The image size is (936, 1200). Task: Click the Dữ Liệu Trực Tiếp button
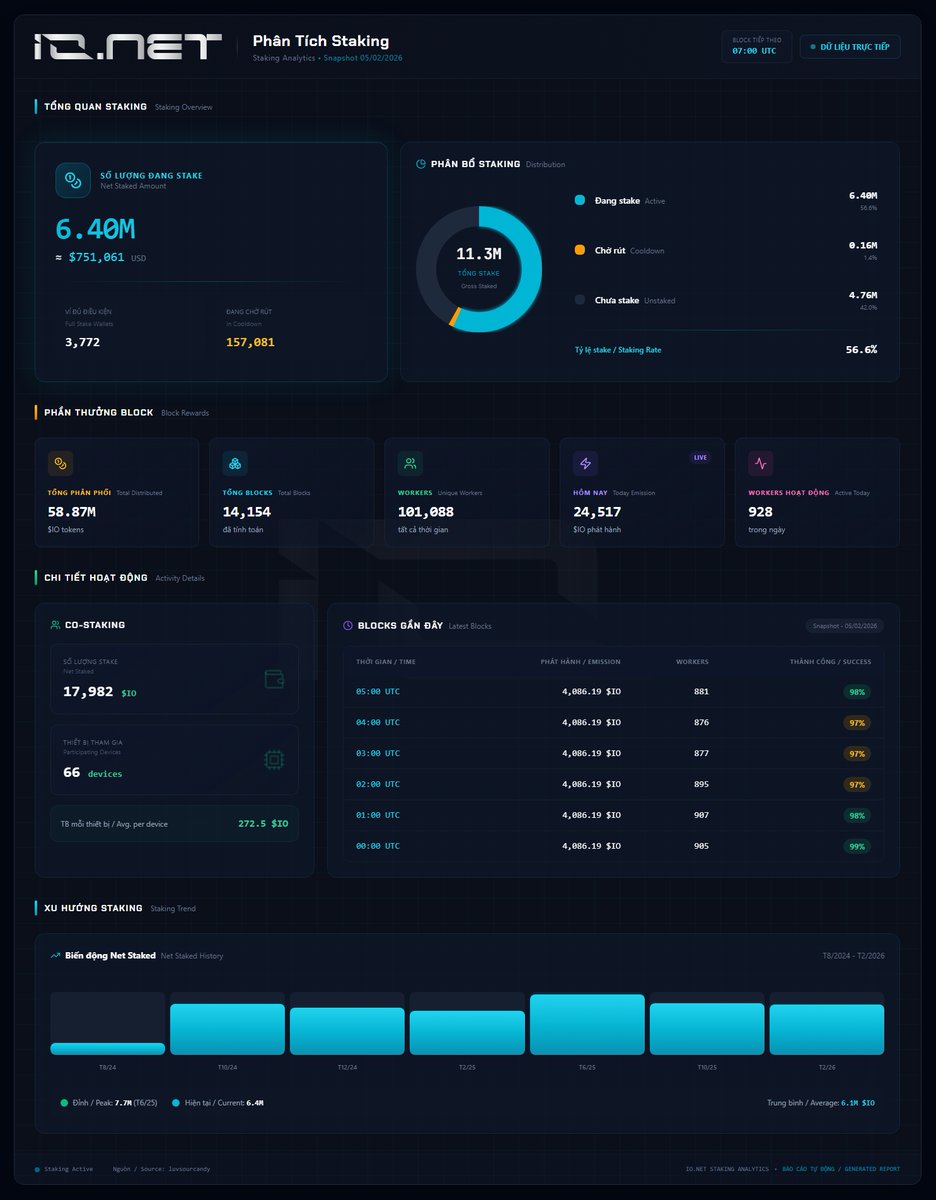click(849, 46)
